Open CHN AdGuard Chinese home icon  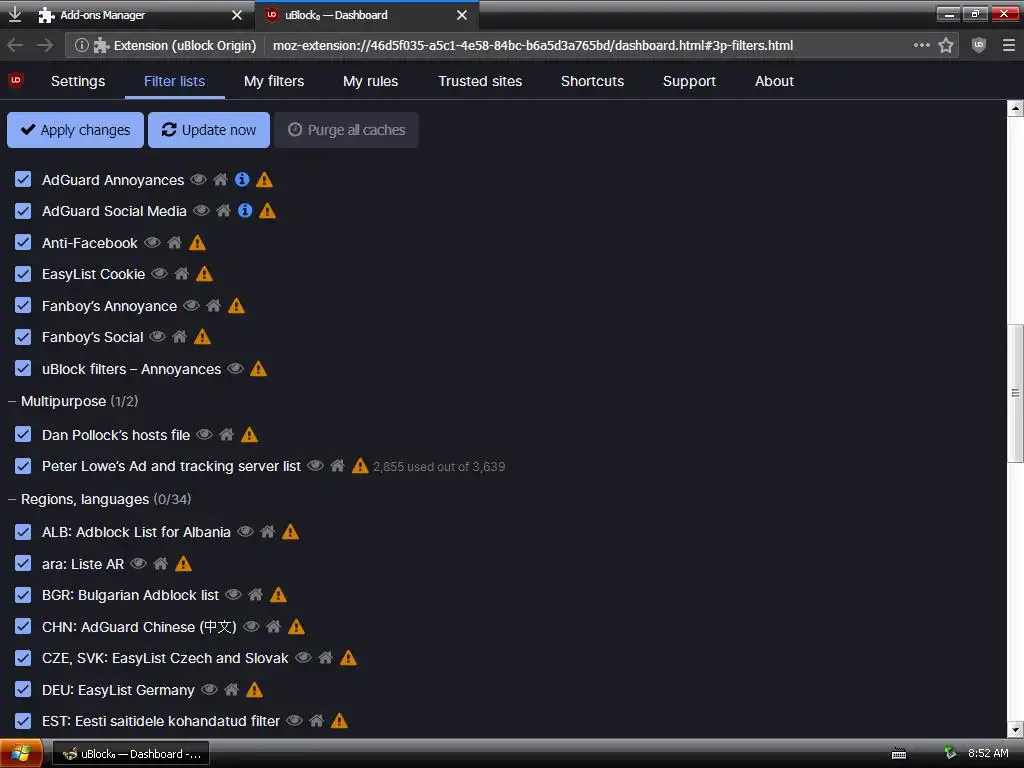tap(274, 626)
